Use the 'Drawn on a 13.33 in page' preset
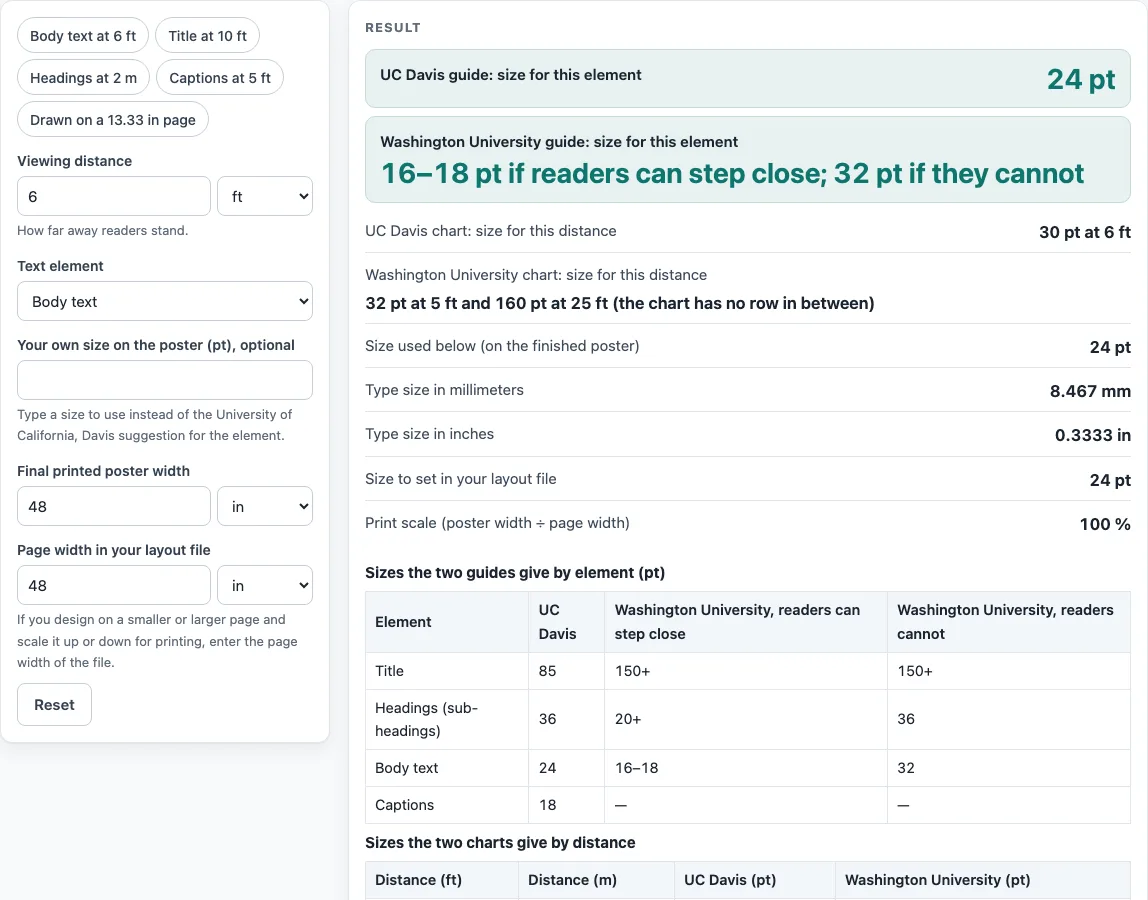This screenshot has height=900, width=1148. coord(113,119)
